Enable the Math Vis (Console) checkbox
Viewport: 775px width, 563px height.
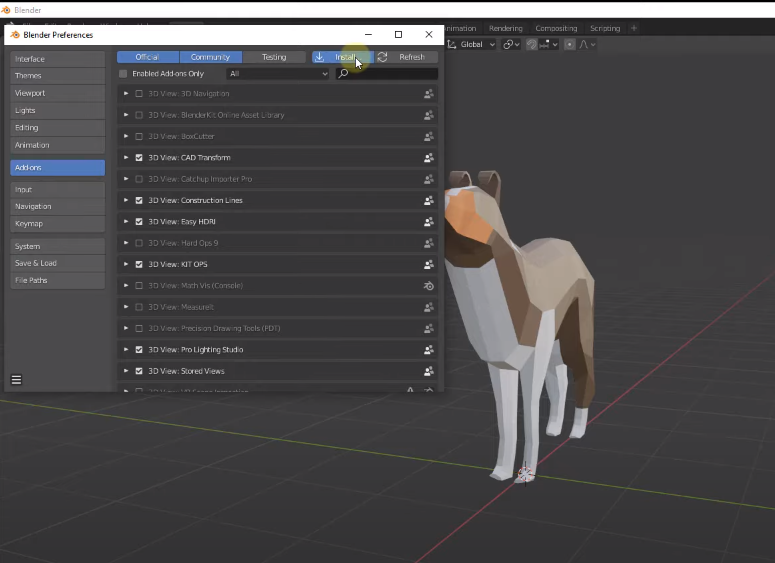coord(139,286)
